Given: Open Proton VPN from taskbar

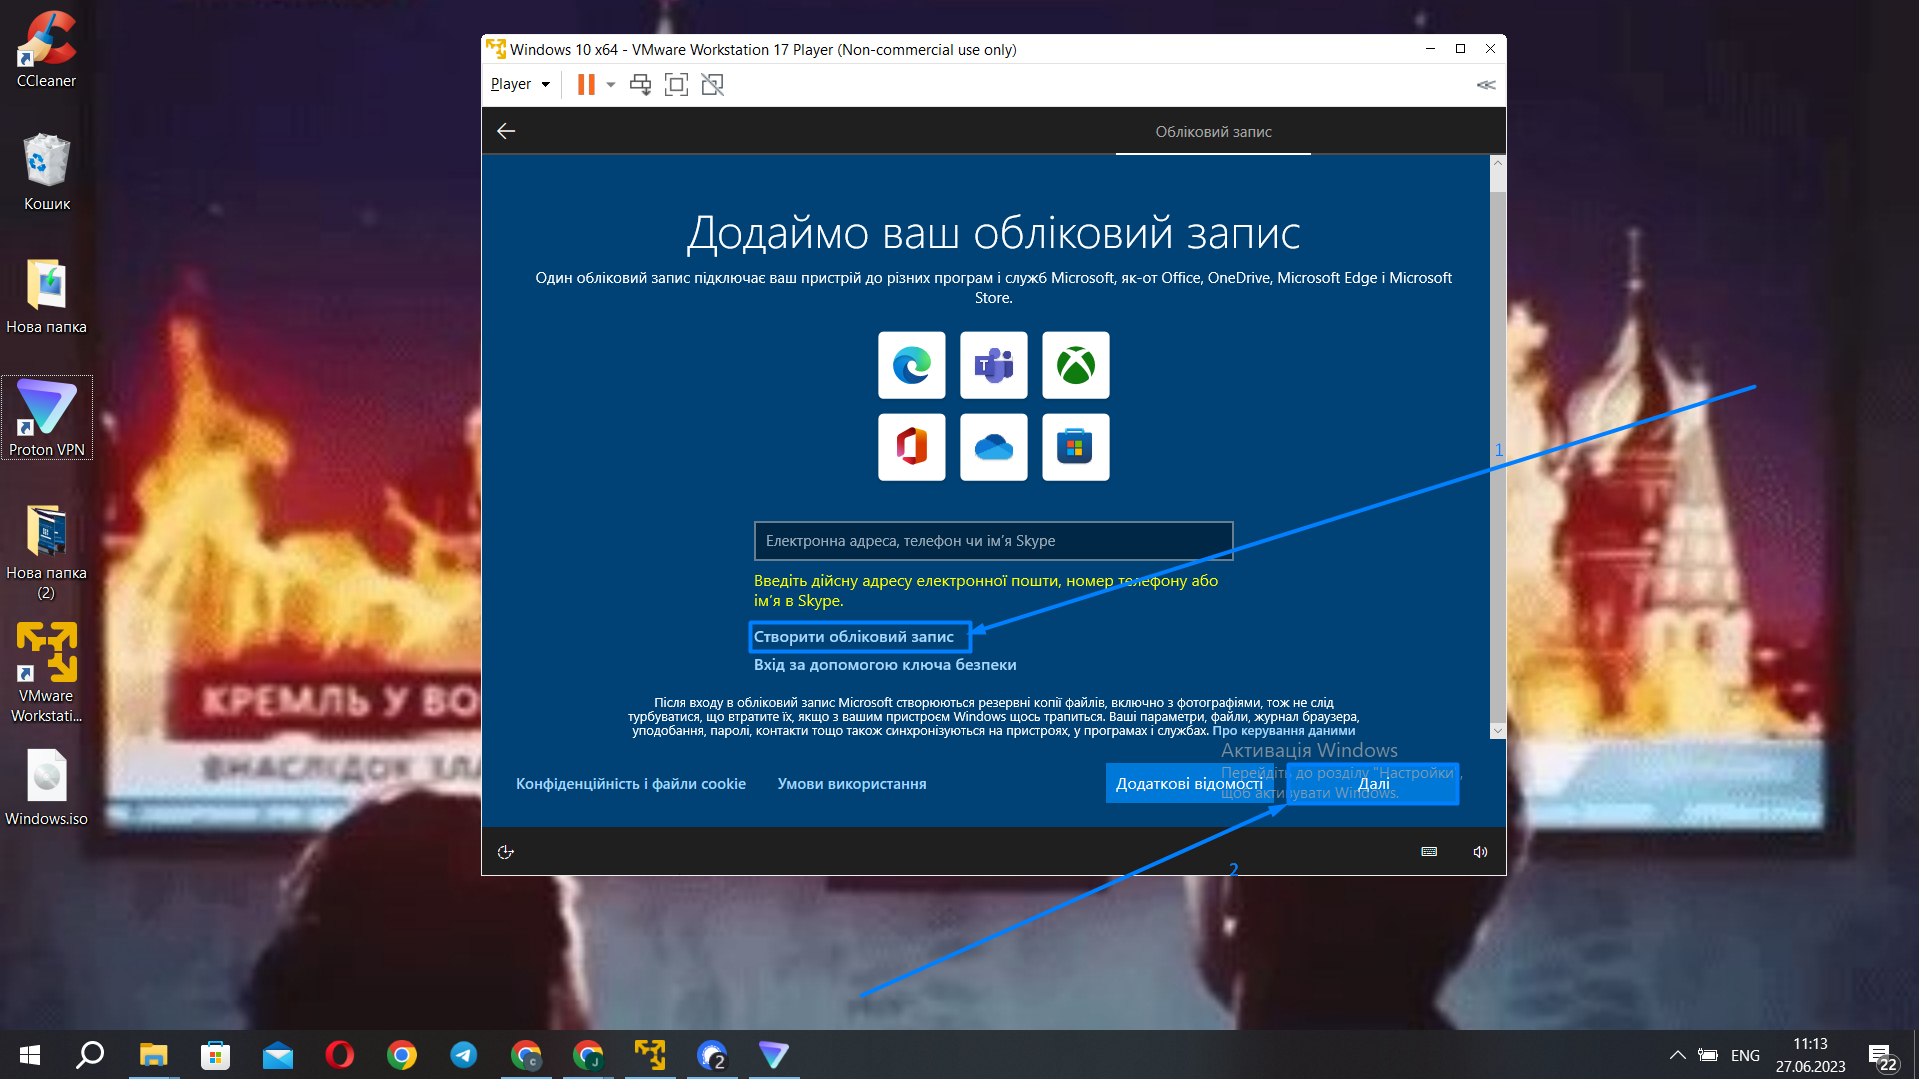Looking at the screenshot, I should pyautogui.click(x=773, y=1055).
